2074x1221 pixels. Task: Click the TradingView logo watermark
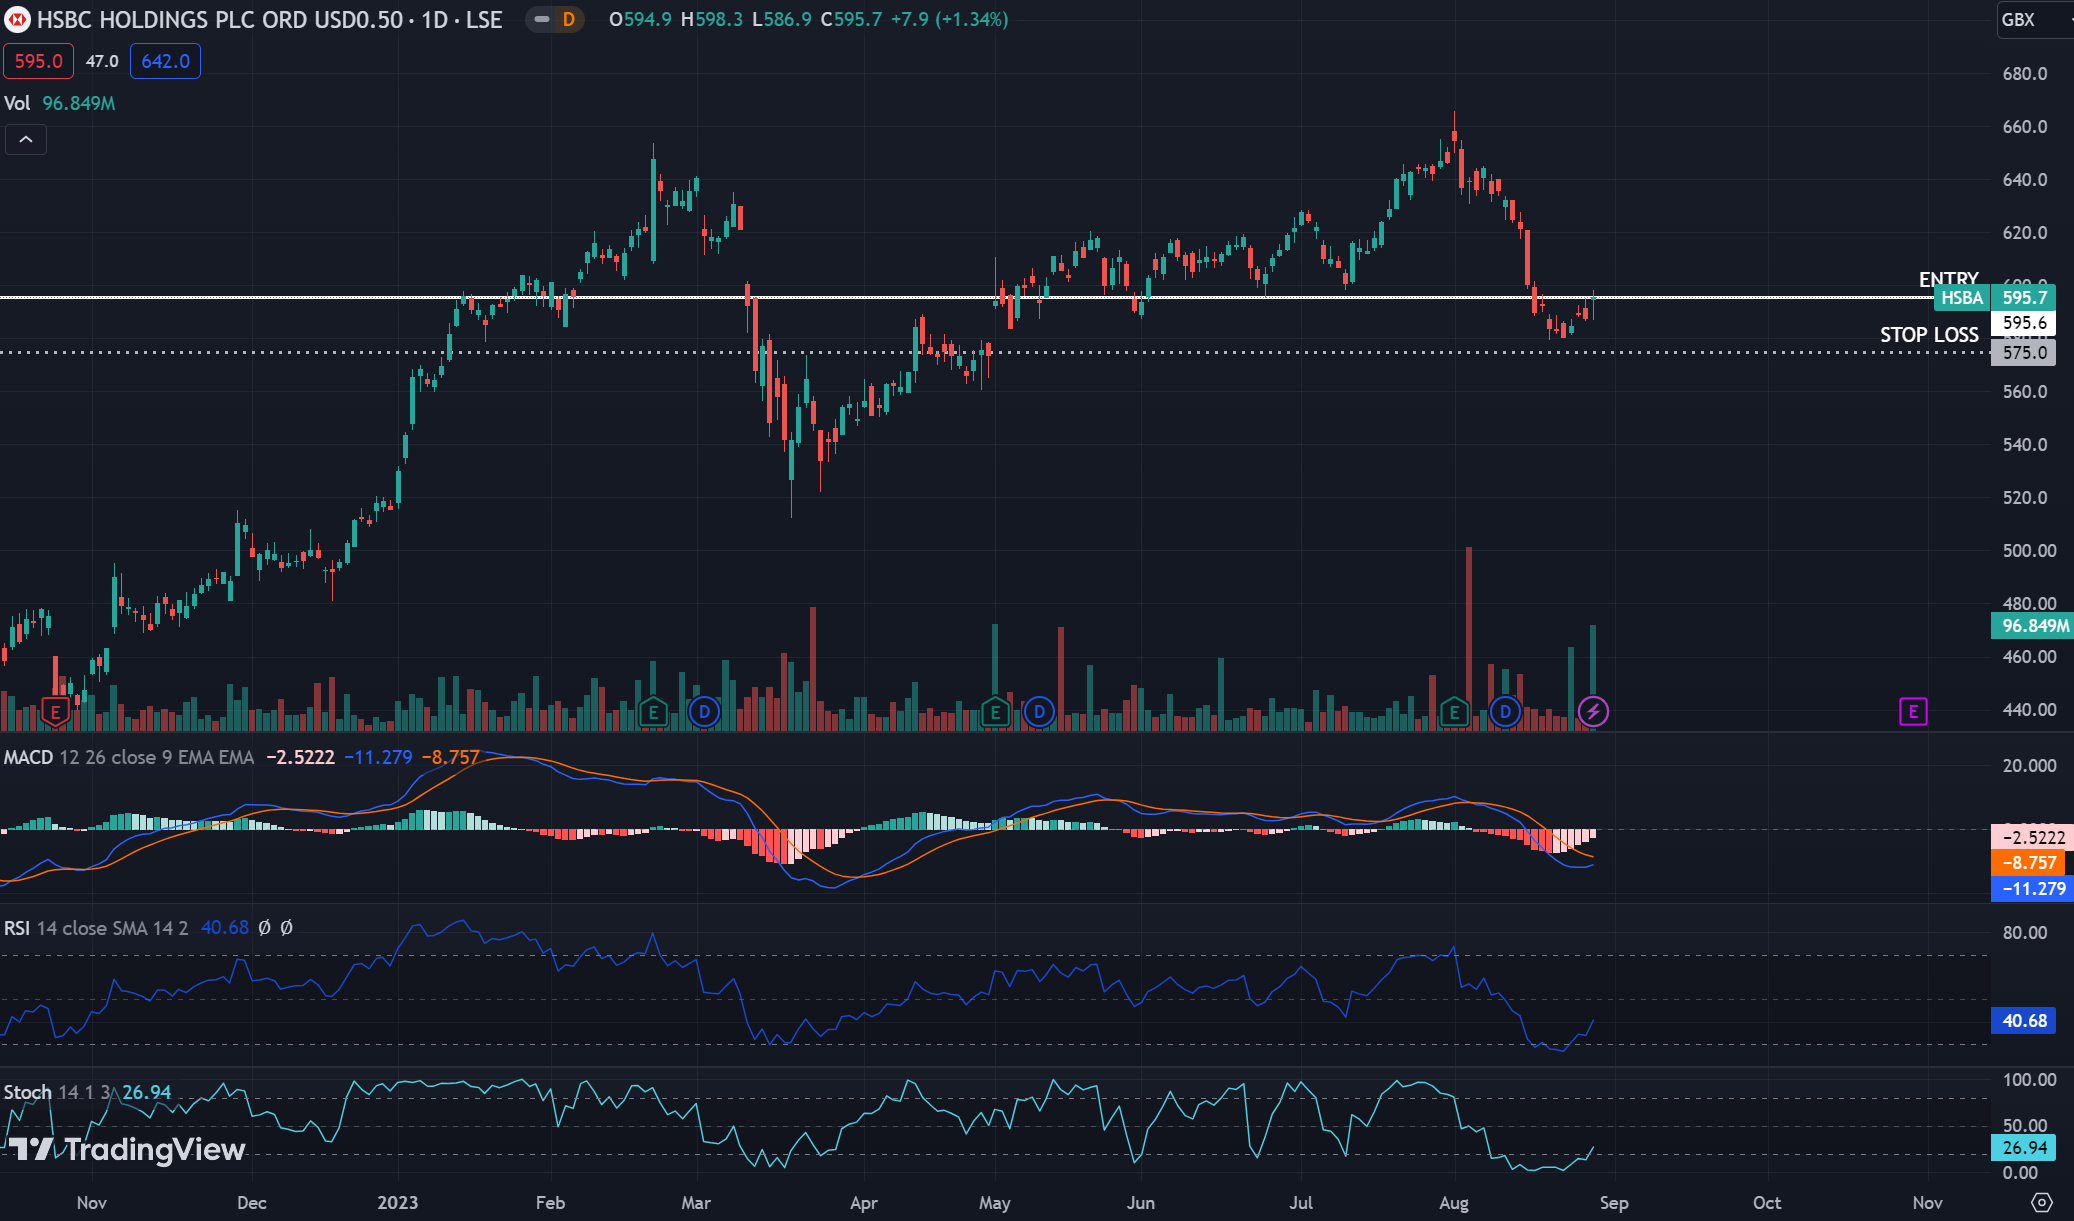point(127,1149)
